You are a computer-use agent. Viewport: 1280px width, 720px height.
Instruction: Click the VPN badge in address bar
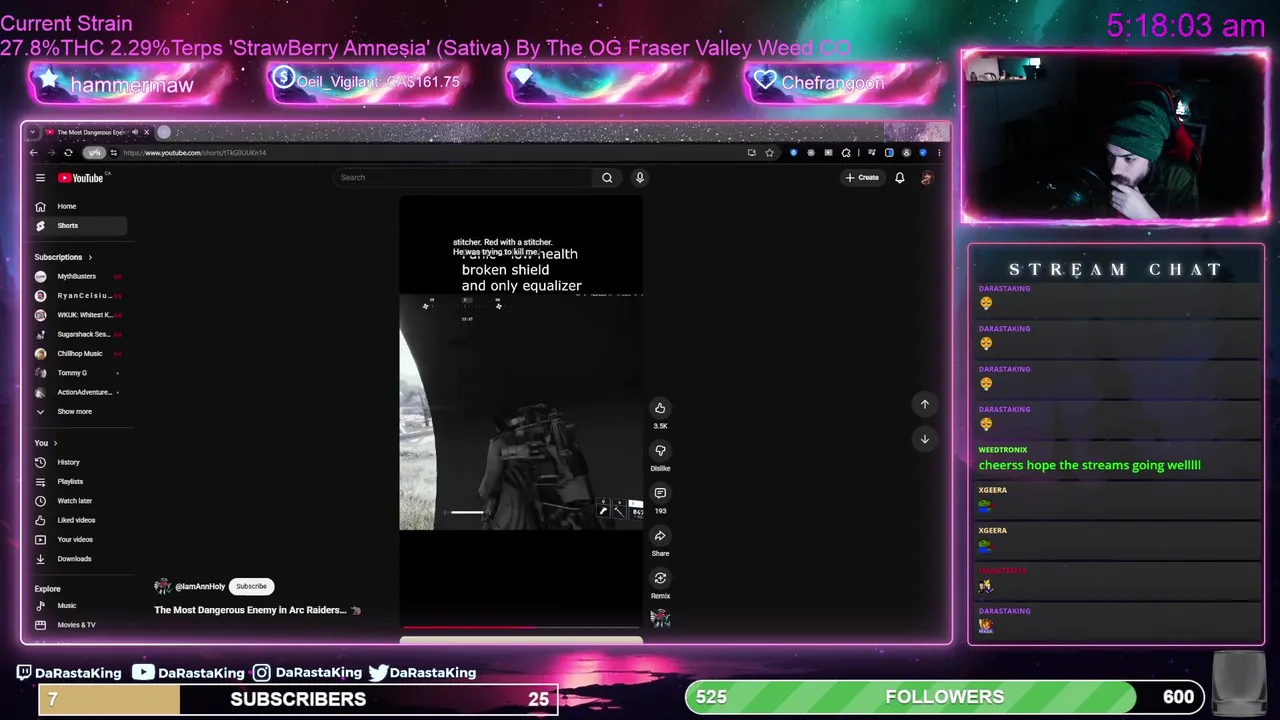(x=94, y=153)
